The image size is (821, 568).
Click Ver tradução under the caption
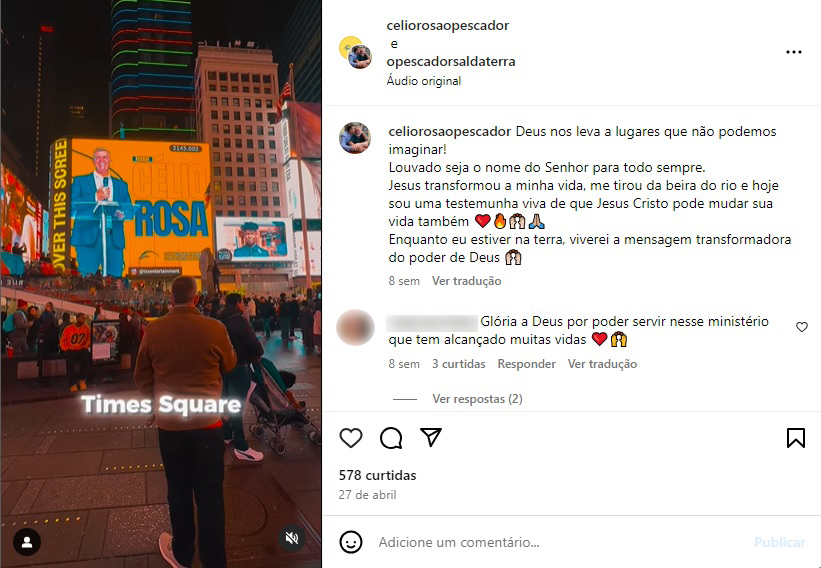[467, 281]
